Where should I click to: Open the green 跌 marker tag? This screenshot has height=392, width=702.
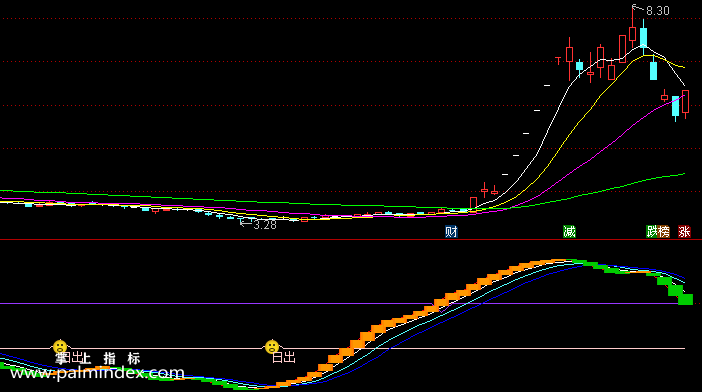(x=652, y=231)
